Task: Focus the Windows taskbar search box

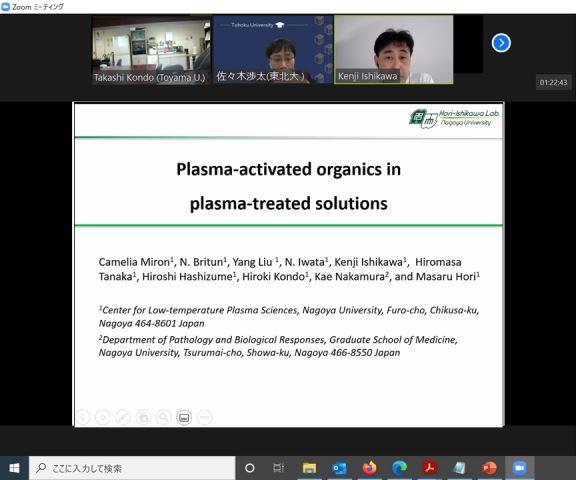Action: [x=132, y=468]
